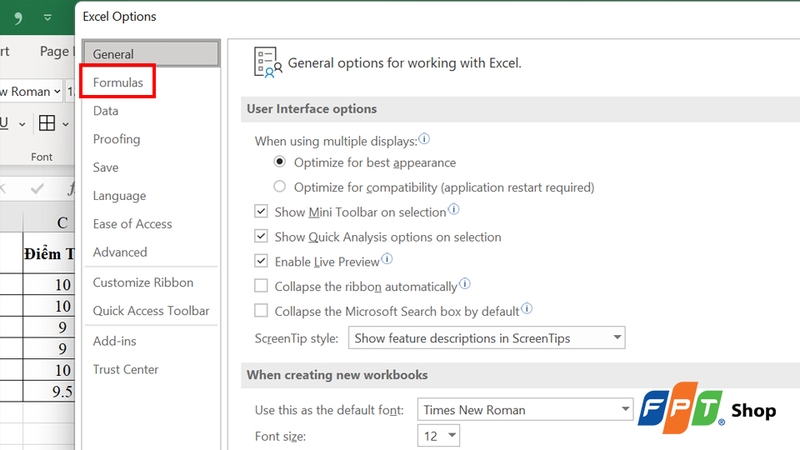Click the Page Layout ribbon tab
This screenshot has height=450, width=800.
pos(56,52)
